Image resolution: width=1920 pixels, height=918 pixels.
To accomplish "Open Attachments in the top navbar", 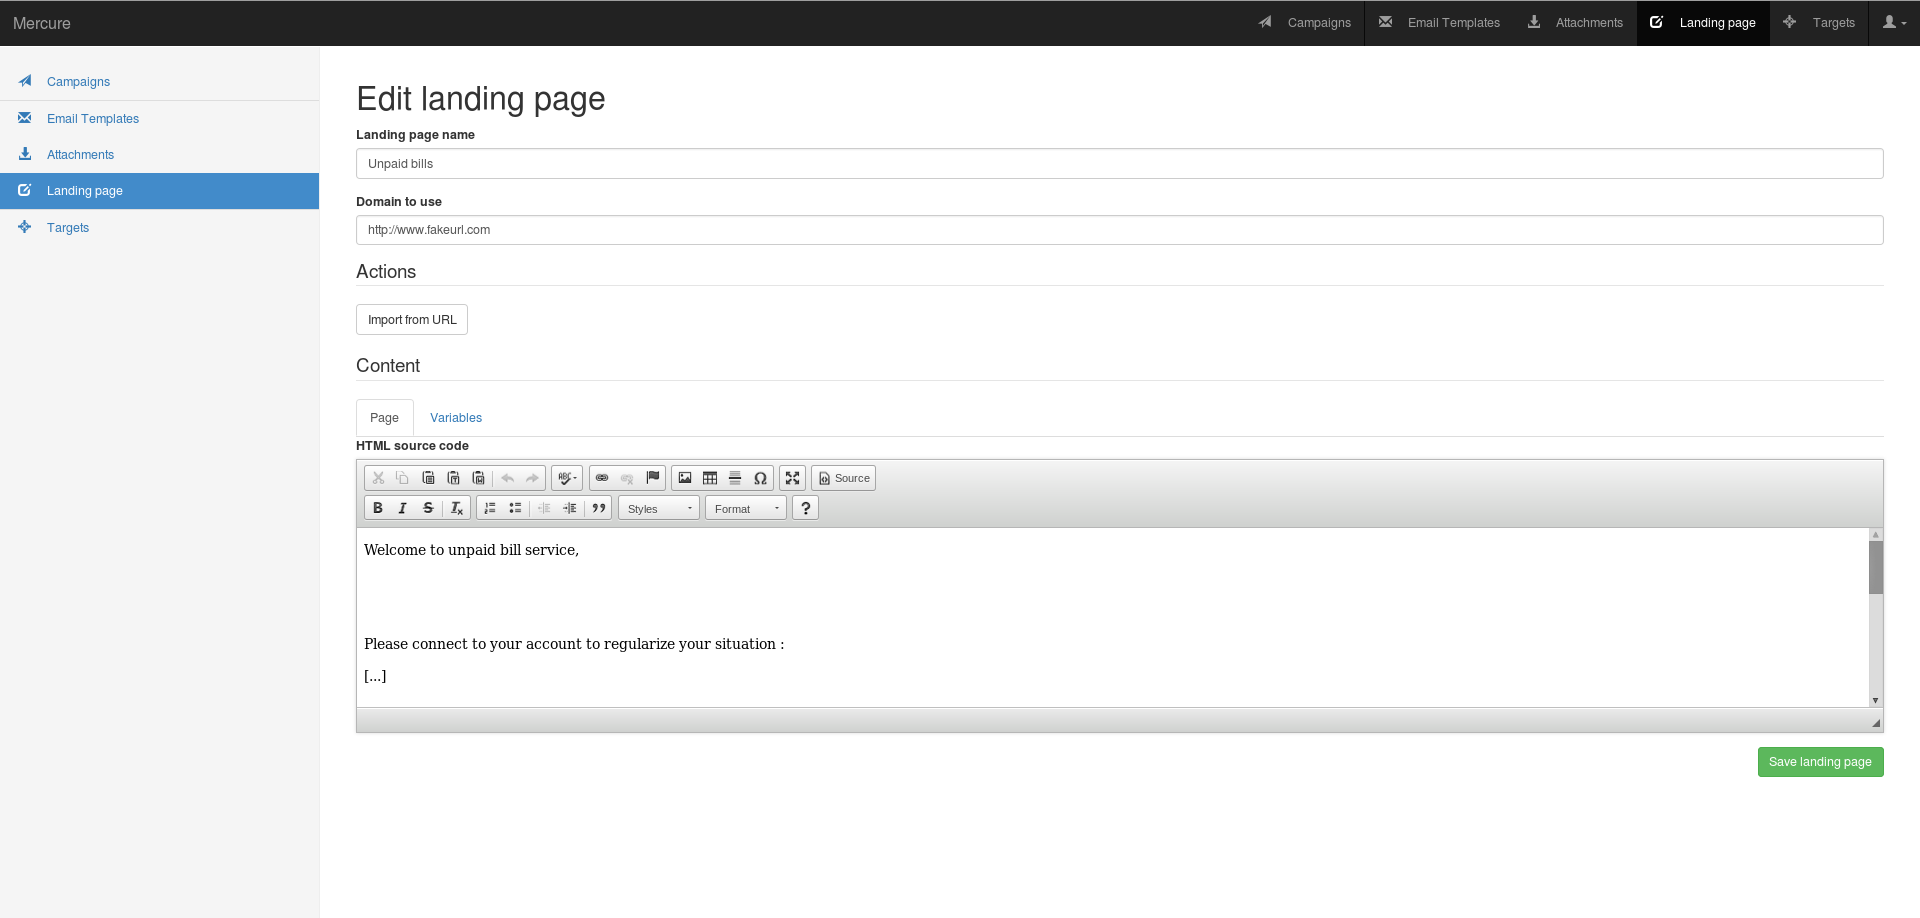I will (x=1575, y=23).
